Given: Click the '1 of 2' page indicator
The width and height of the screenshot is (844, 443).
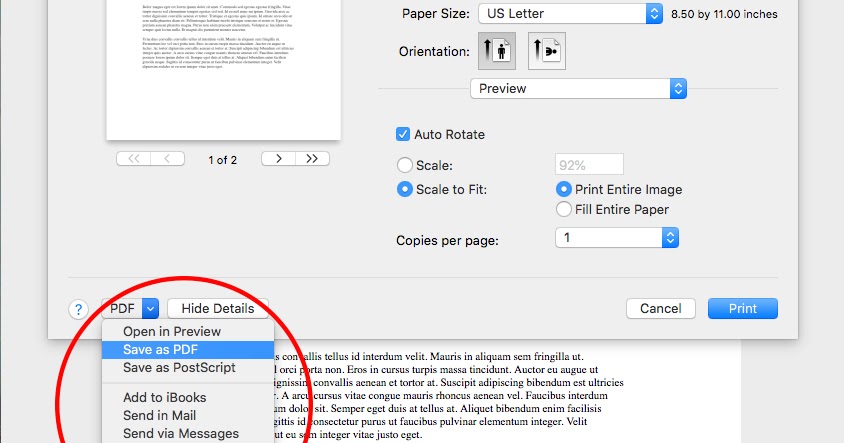Looking at the screenshot, I should [222, 160].
